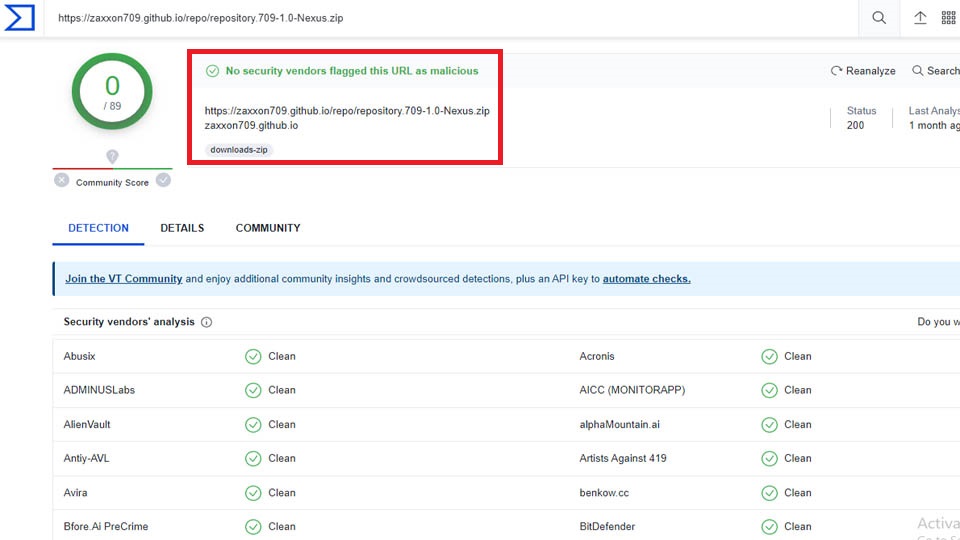Click the BitDefender Clean check icon

pyautogui.click(x=769, y=527)
